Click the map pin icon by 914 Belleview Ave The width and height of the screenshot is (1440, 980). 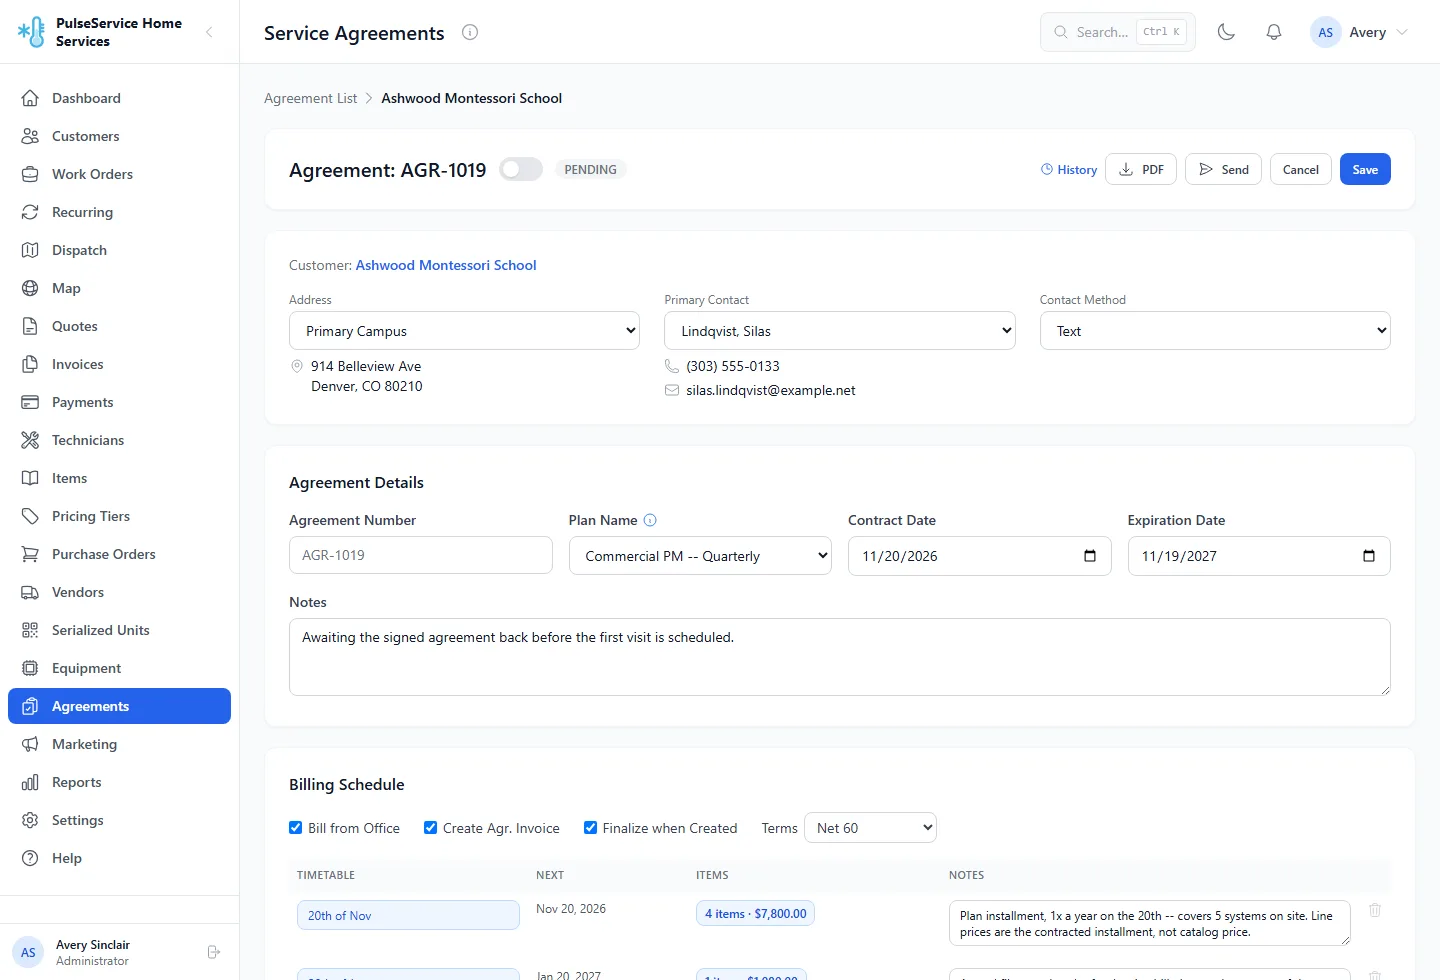(x=297, y=366)
